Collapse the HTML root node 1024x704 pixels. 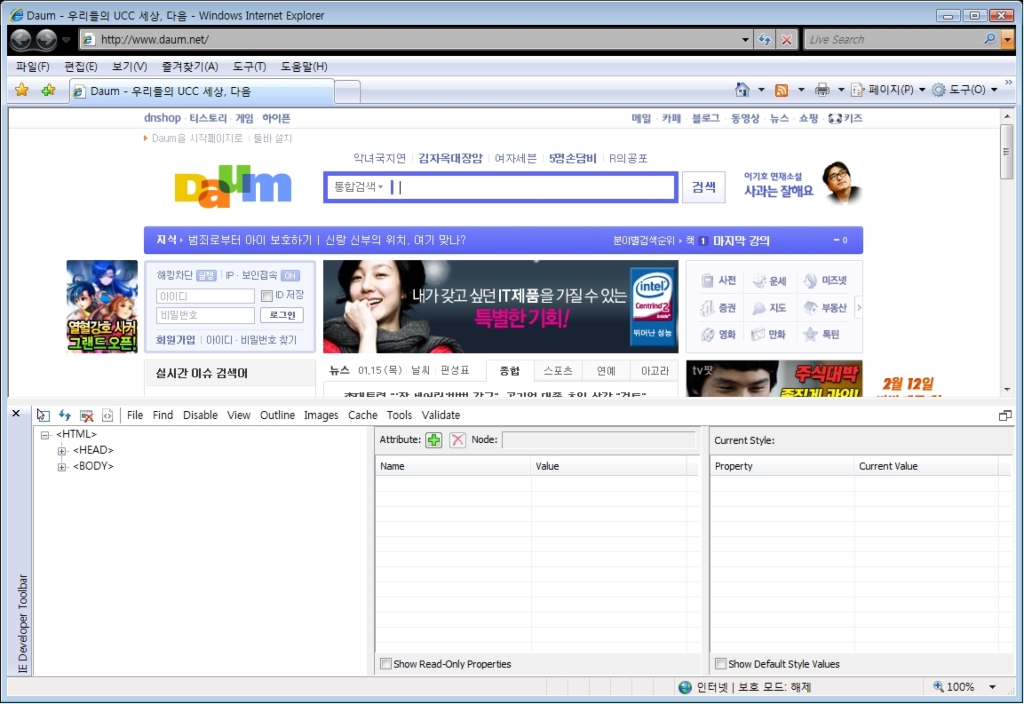[x=44, y=435]
